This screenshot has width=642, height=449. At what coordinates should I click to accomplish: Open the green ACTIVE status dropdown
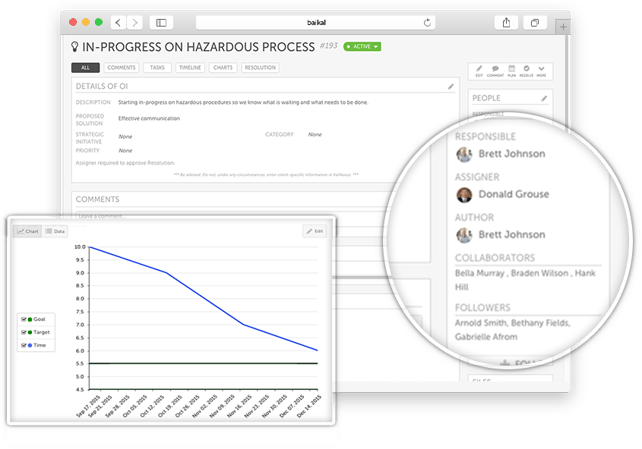[362, 47]
